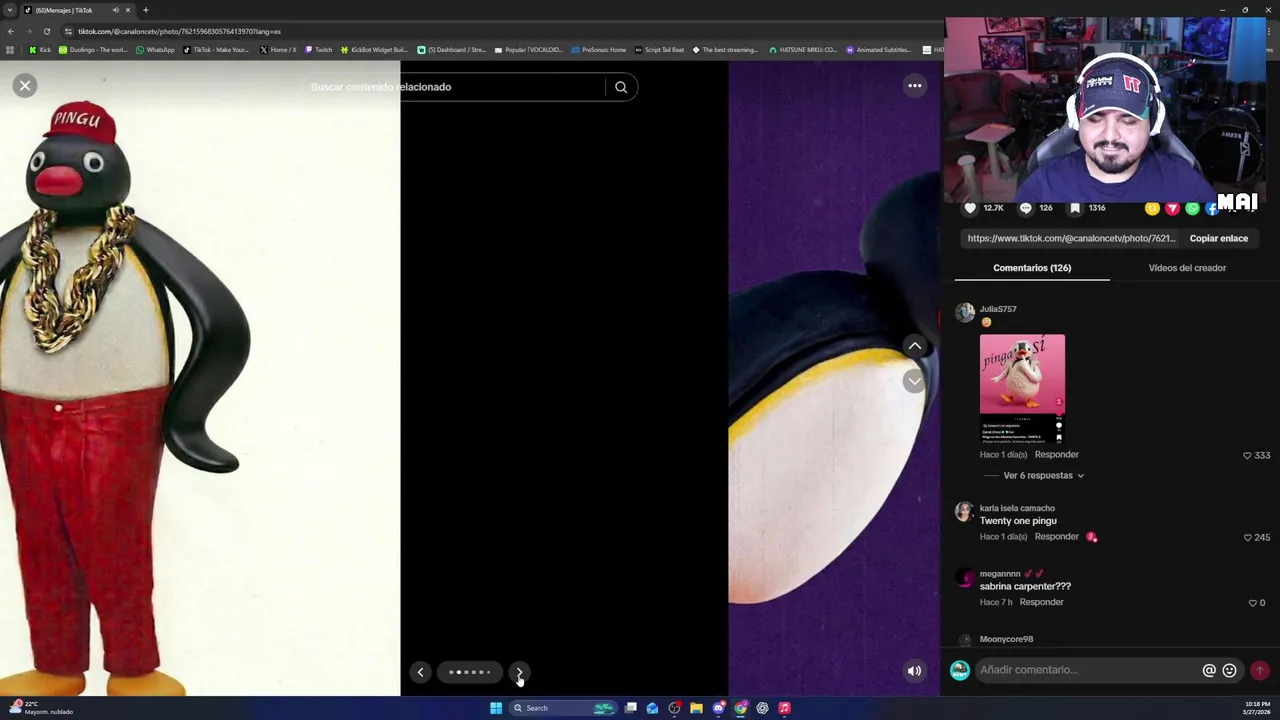Viewport: 1280px width, 720px height.
Task: Show the next photo in slideshow
Action: click(x=519, y=672)
